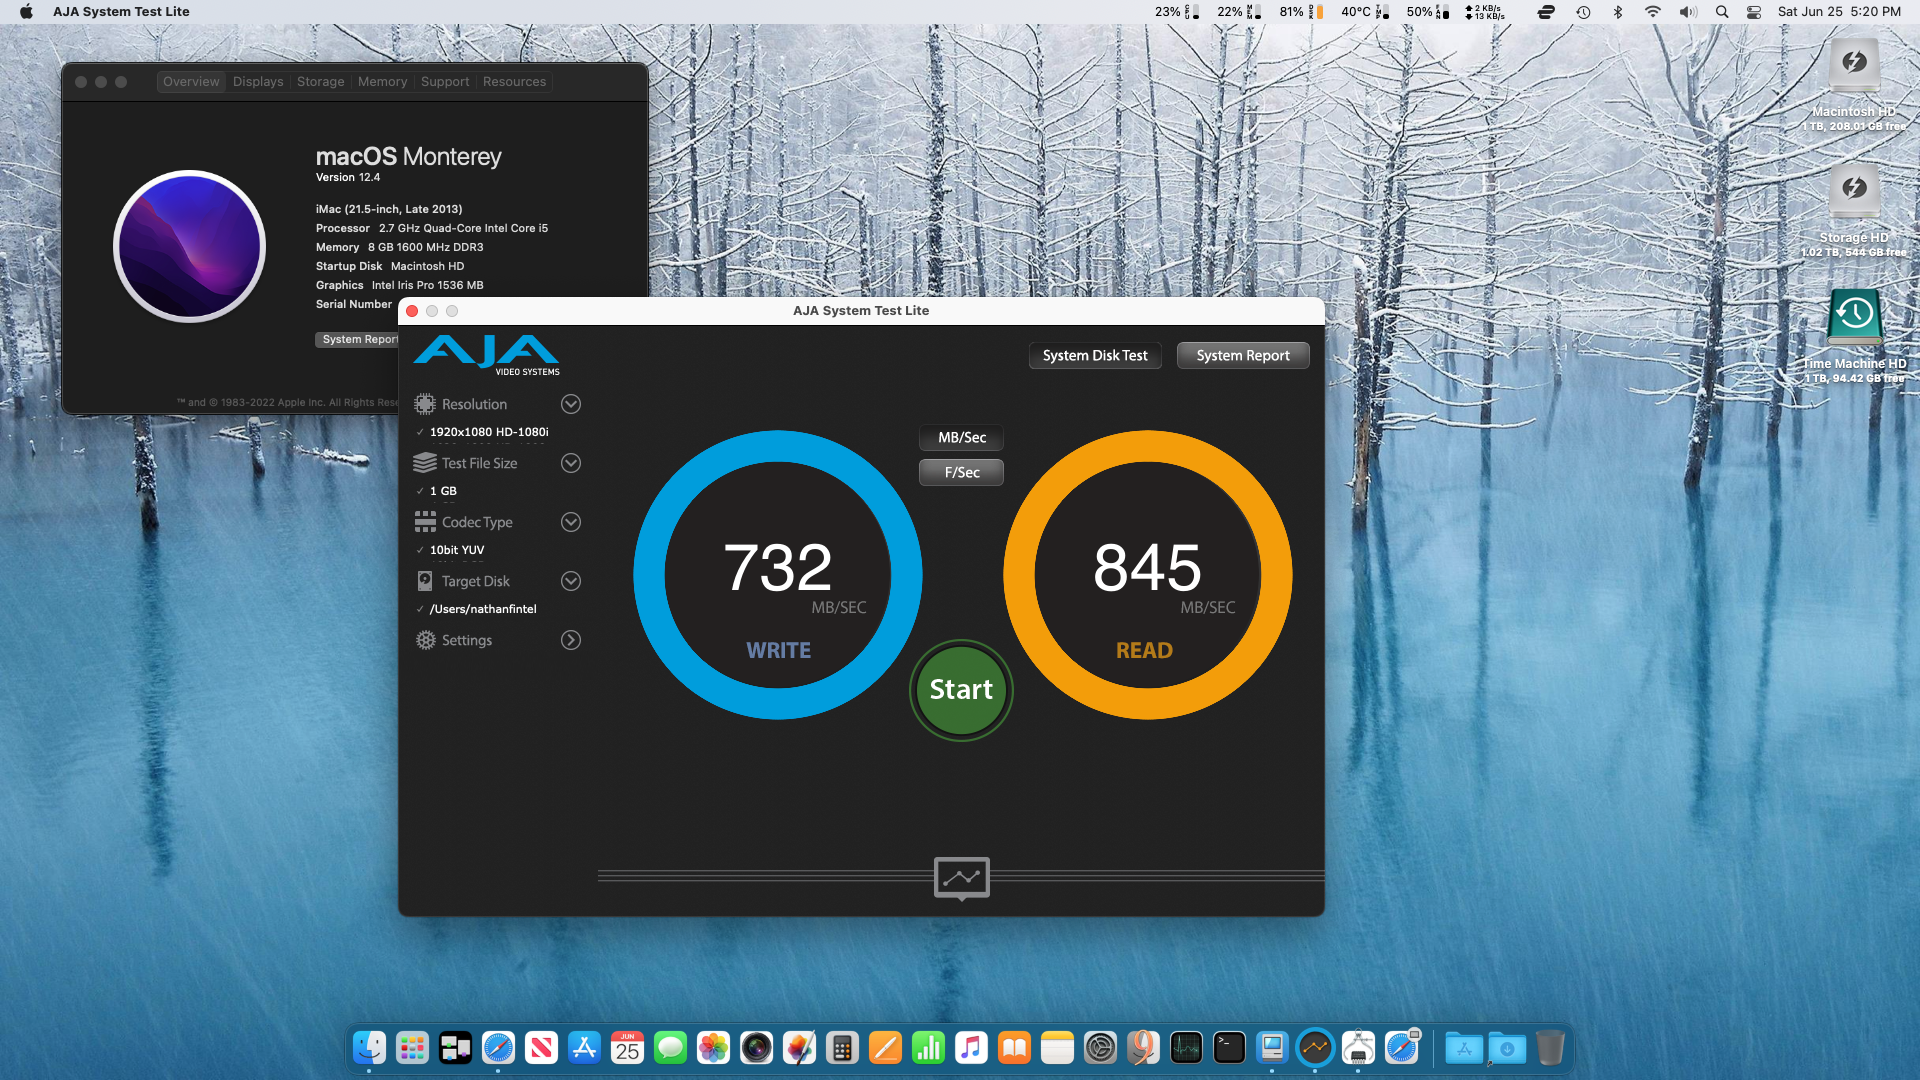Open Messages from the Dock
Viewport: 1920px width, 1080px height.
tap(670, 1048)
